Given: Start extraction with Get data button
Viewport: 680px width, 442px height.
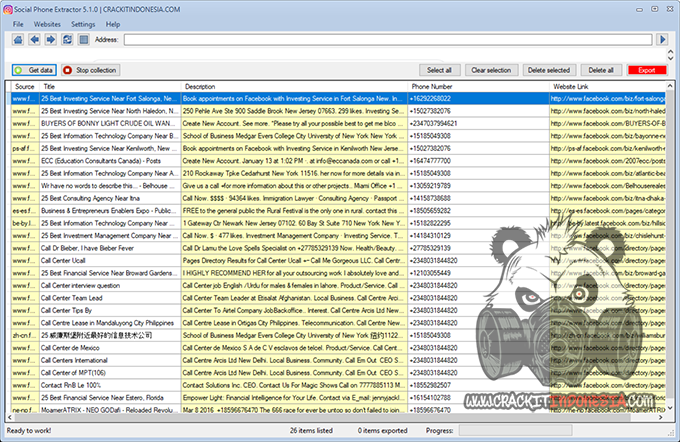Looking at the screenshot, I should pyautogui.click(x=34, y=71).
